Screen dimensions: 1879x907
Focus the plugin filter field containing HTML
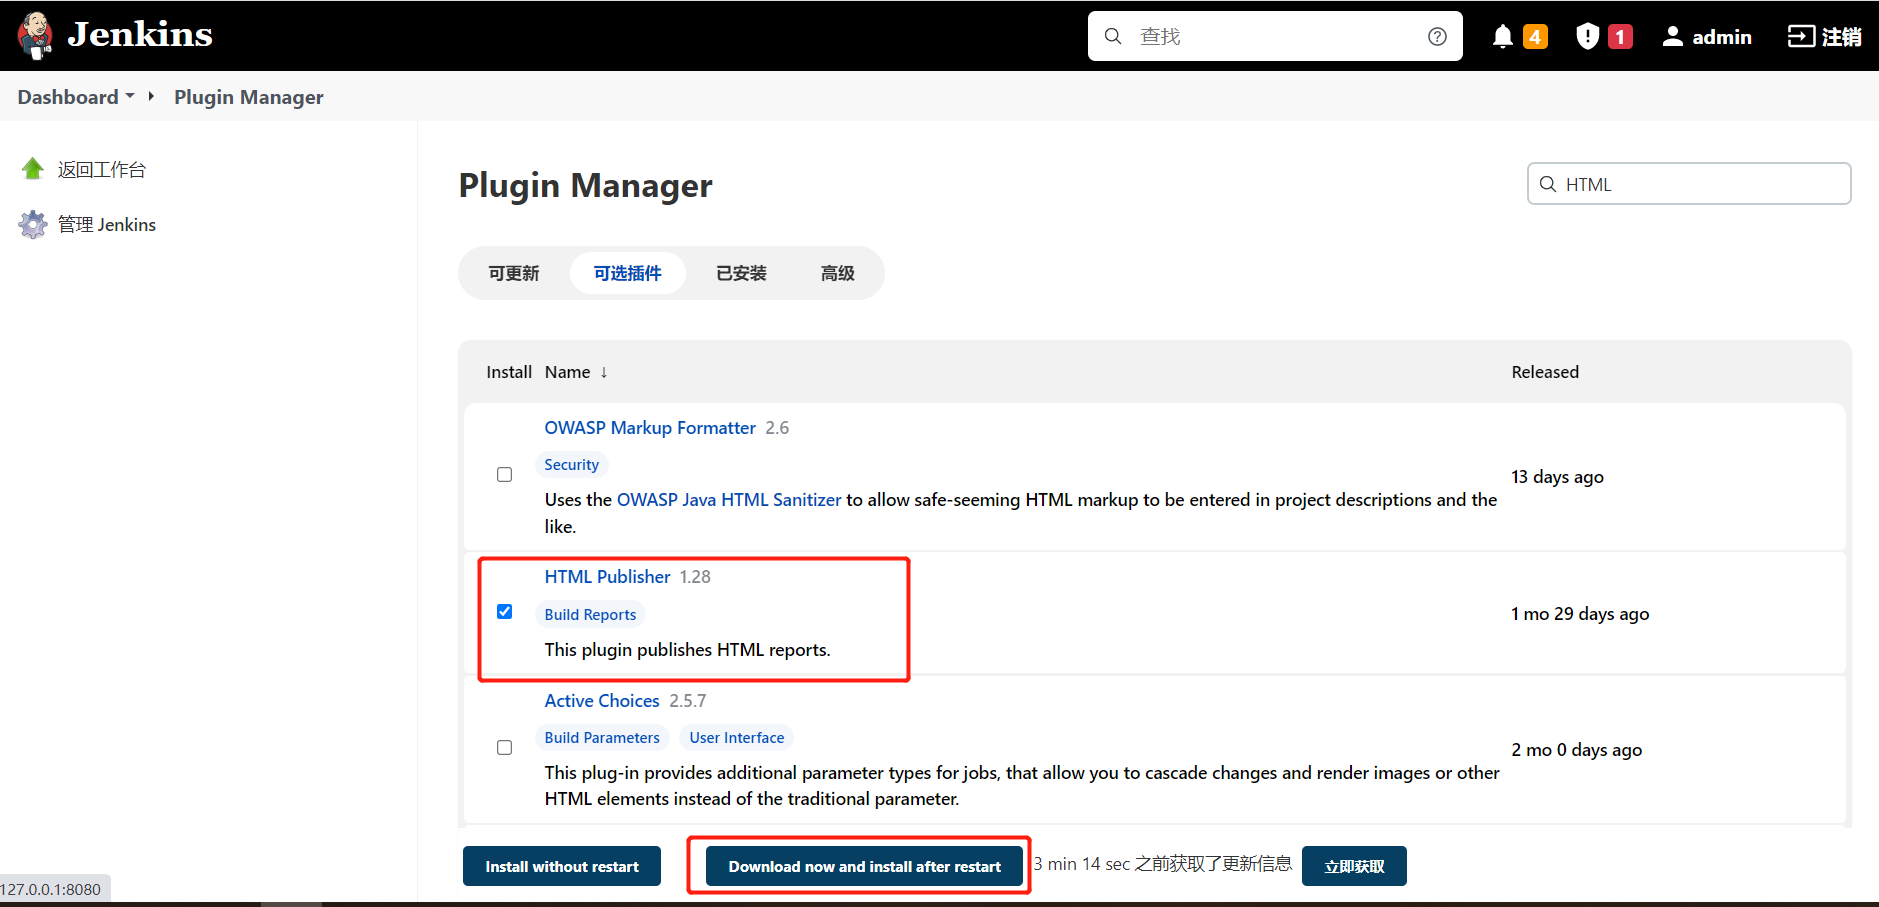[1689, 184]
